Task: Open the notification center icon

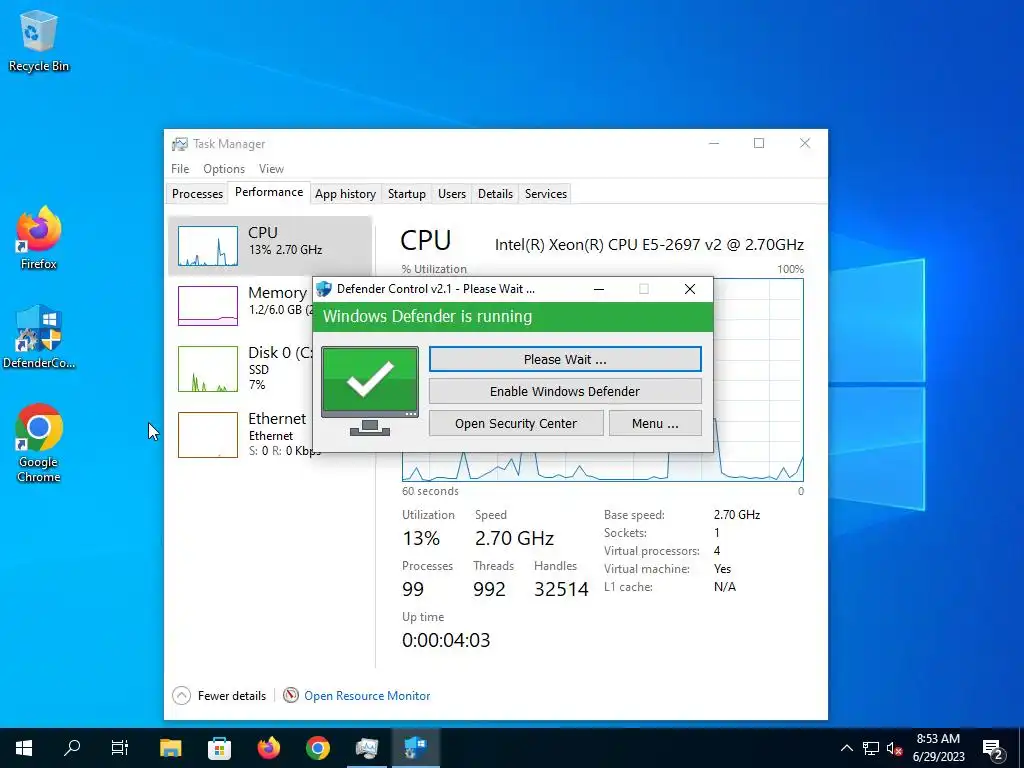Action: point(993,748)
